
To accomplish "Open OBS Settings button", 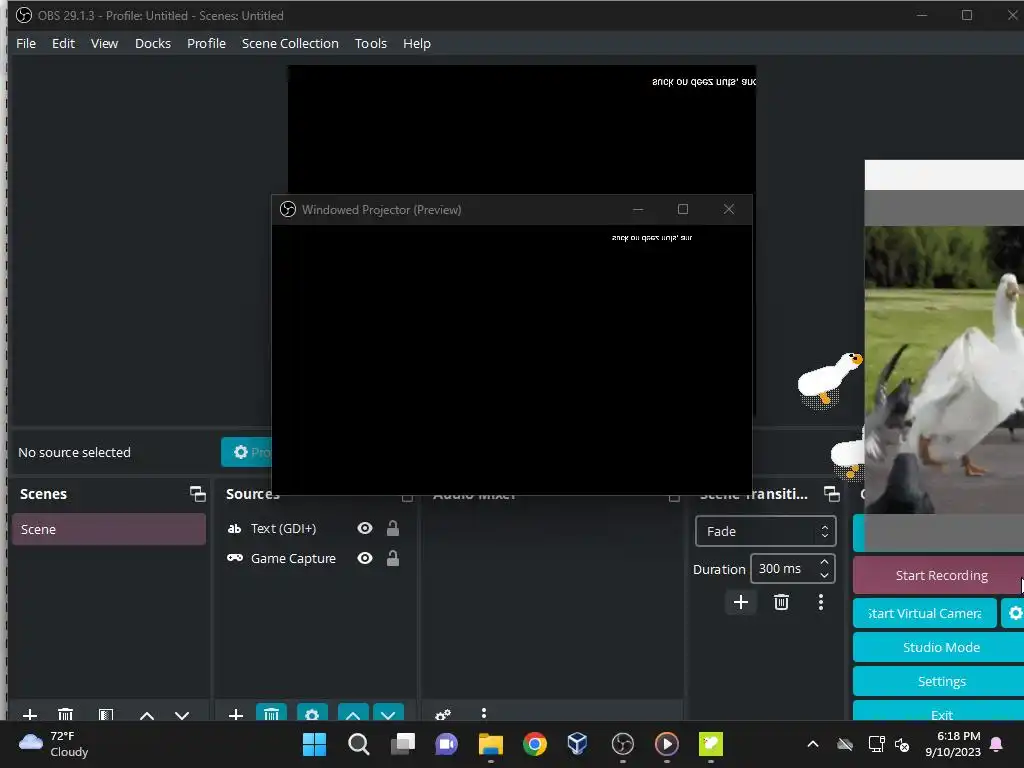I will pos(940,681).
